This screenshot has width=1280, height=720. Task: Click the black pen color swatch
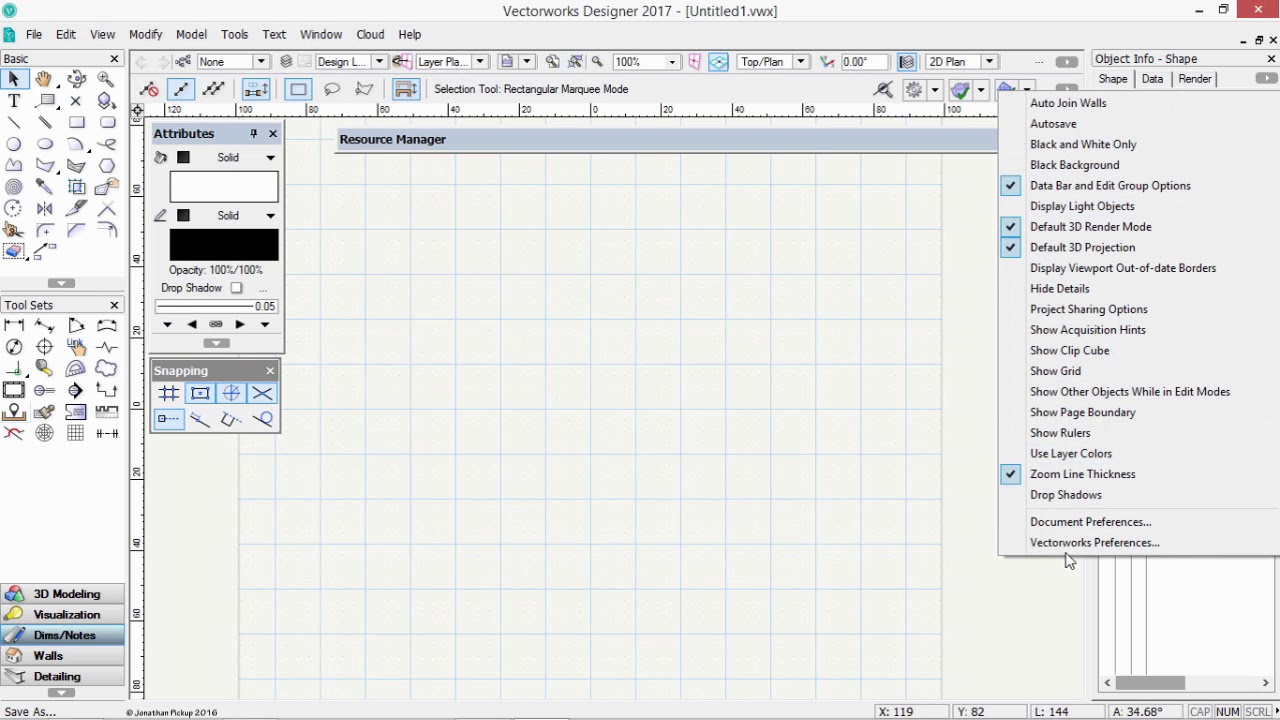pos(224,245)
